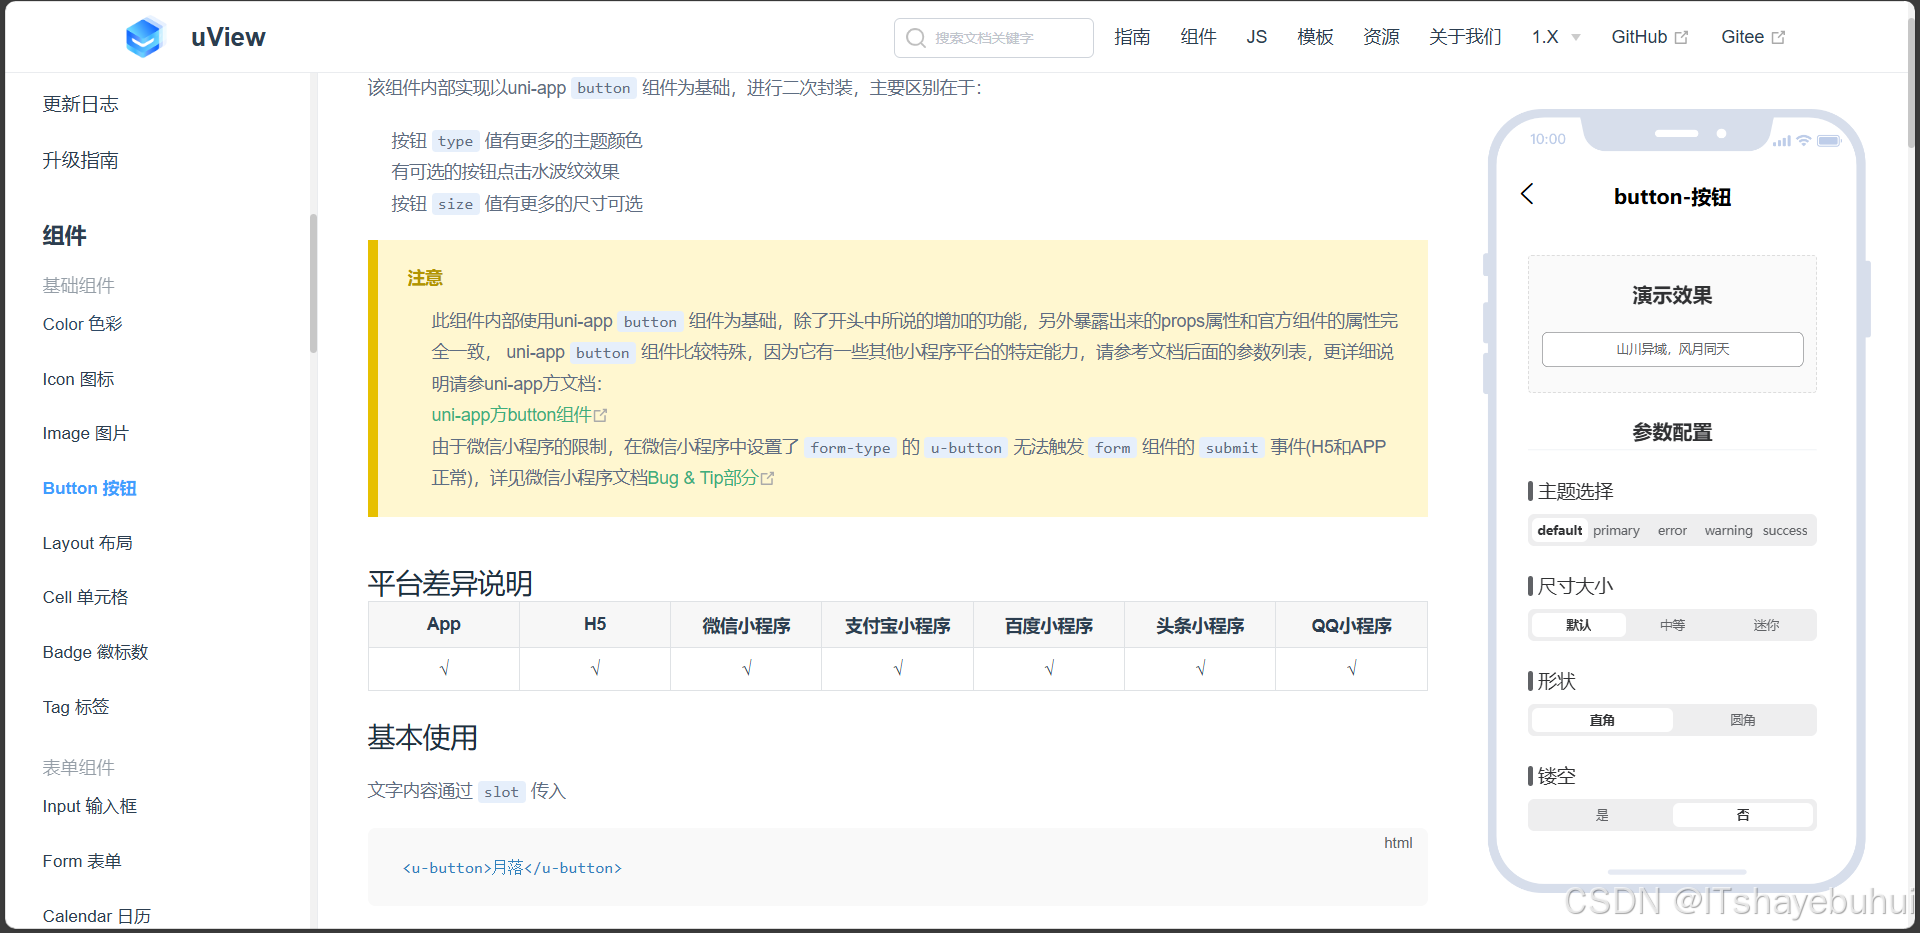Open Button 按钮 in the sidebar

pos(89,488)
